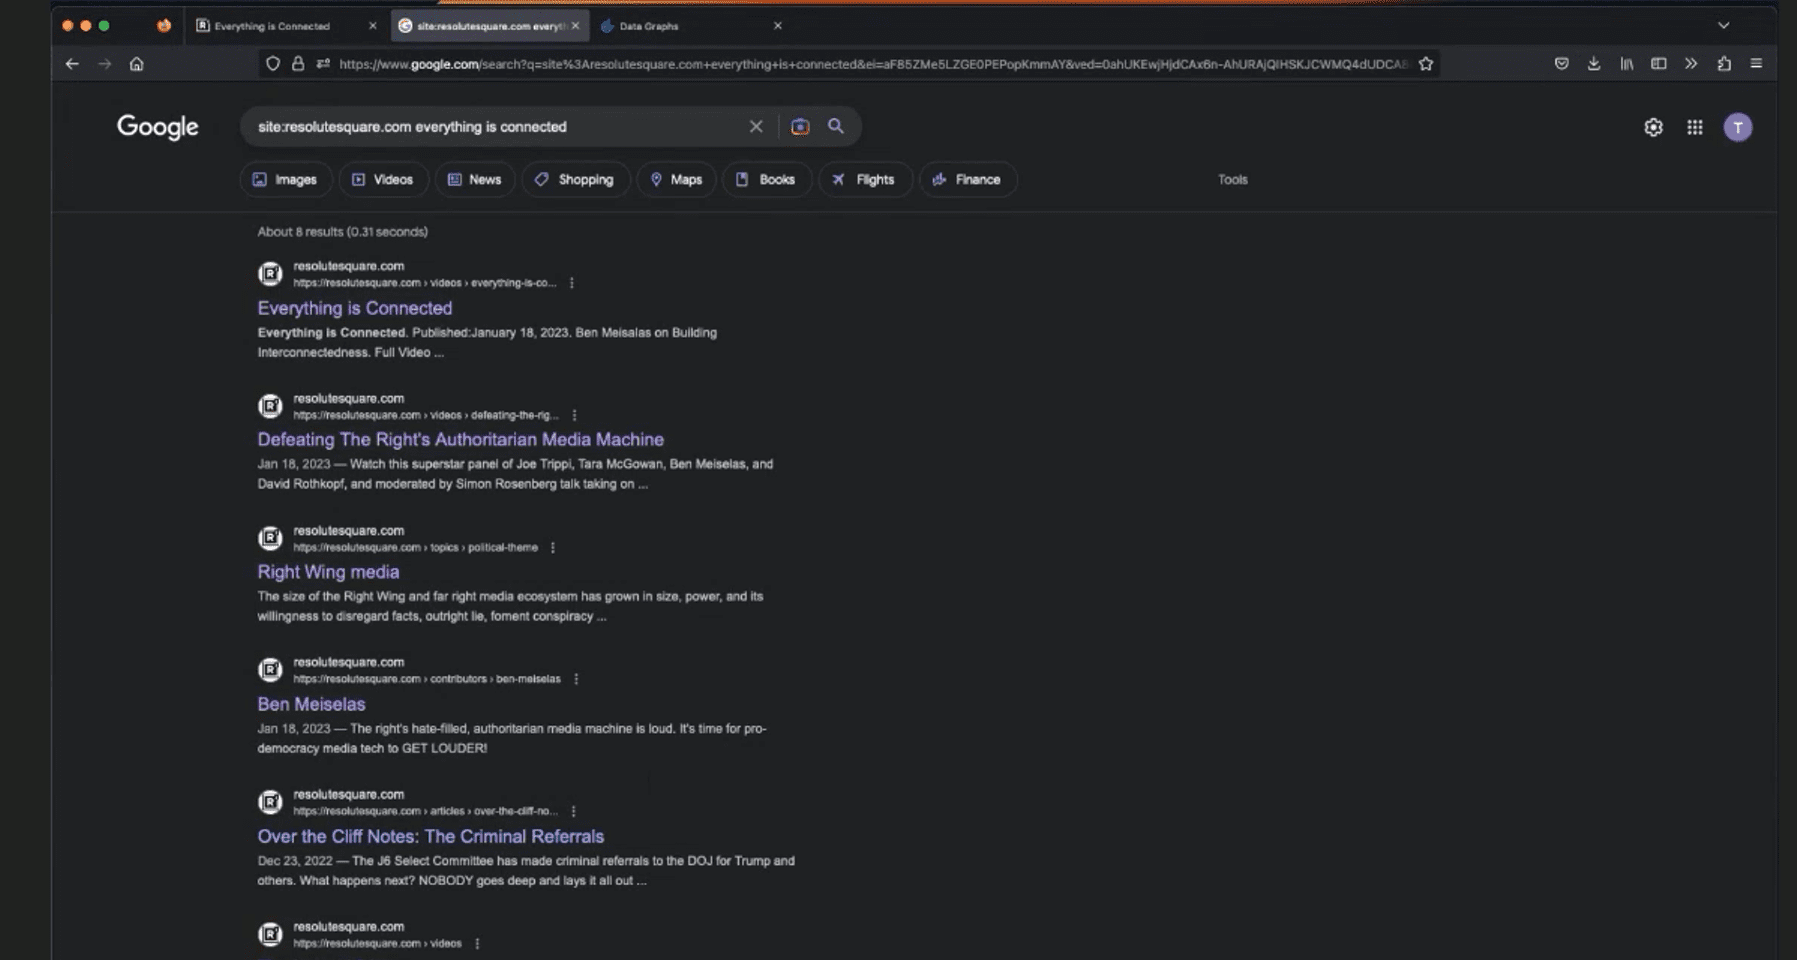Open Firefox downloads panel
The width and height of the screenshot is (1797, 960).
(x=1594, y=64)
